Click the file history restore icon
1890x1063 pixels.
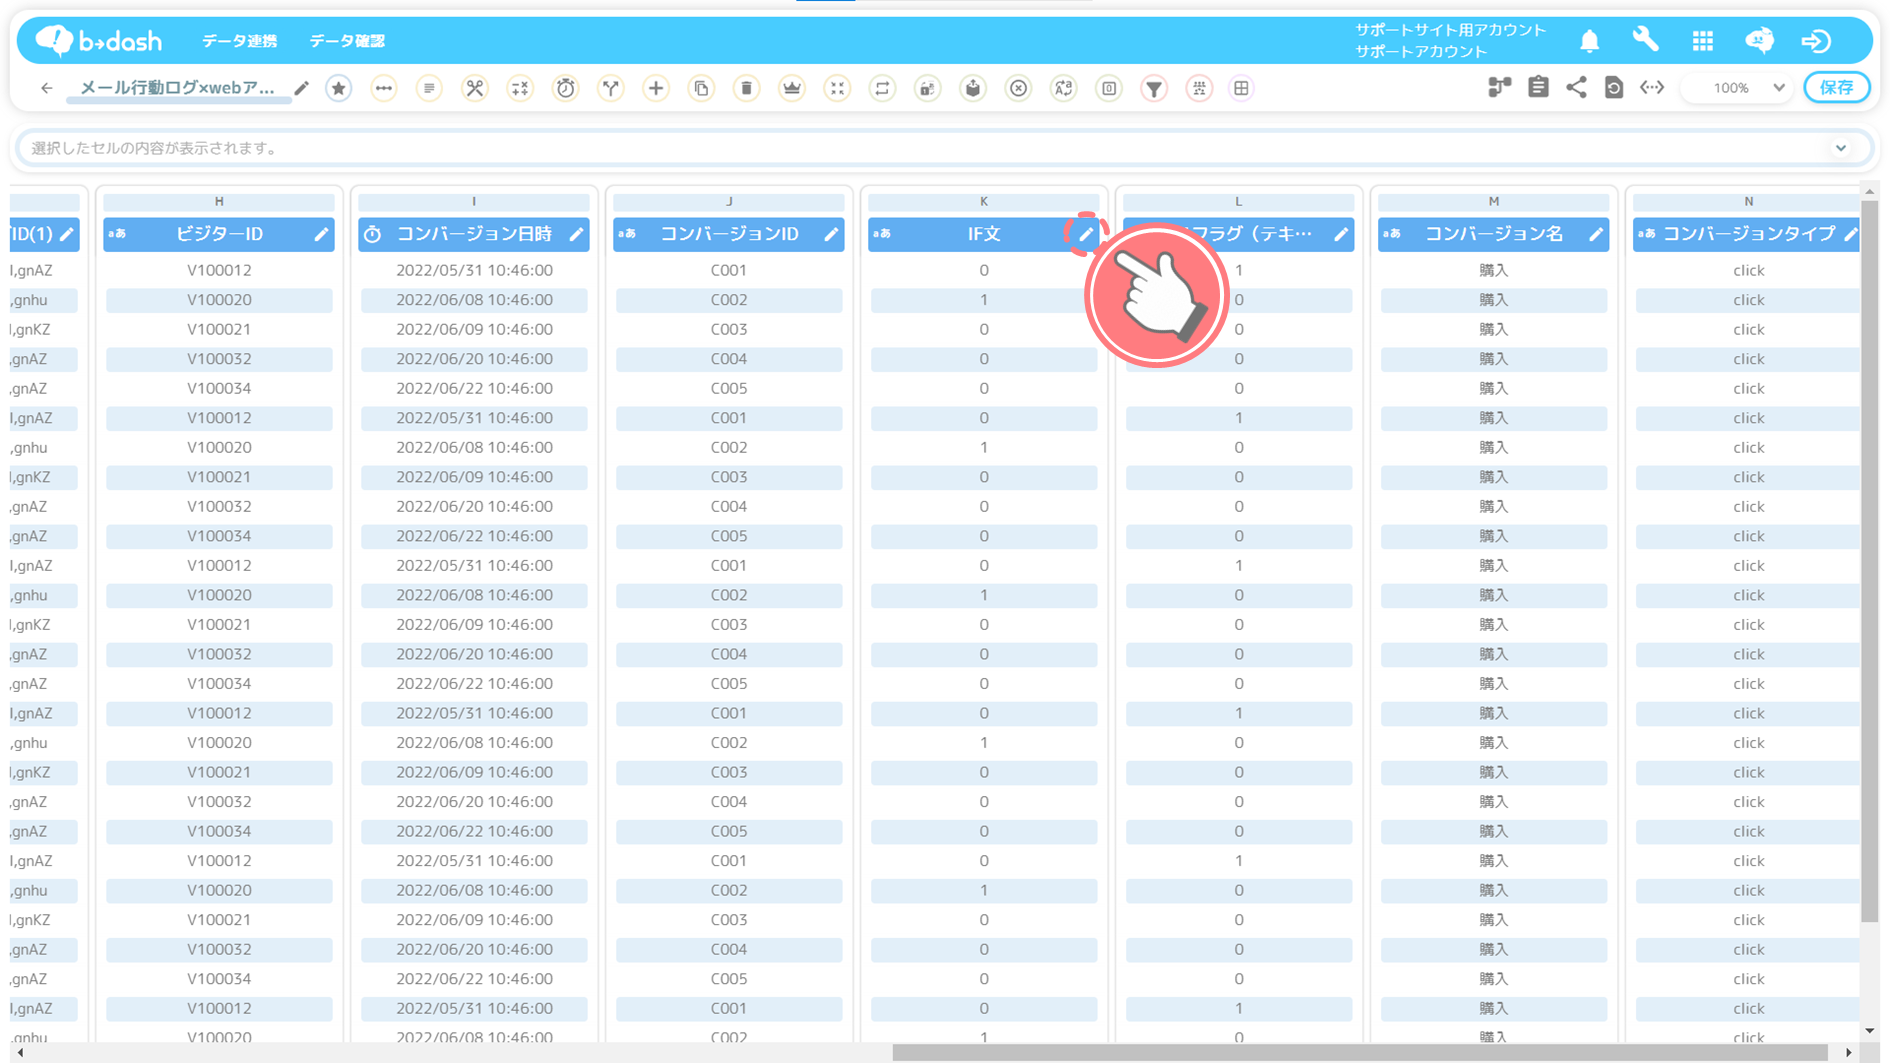coord(1614,88)
